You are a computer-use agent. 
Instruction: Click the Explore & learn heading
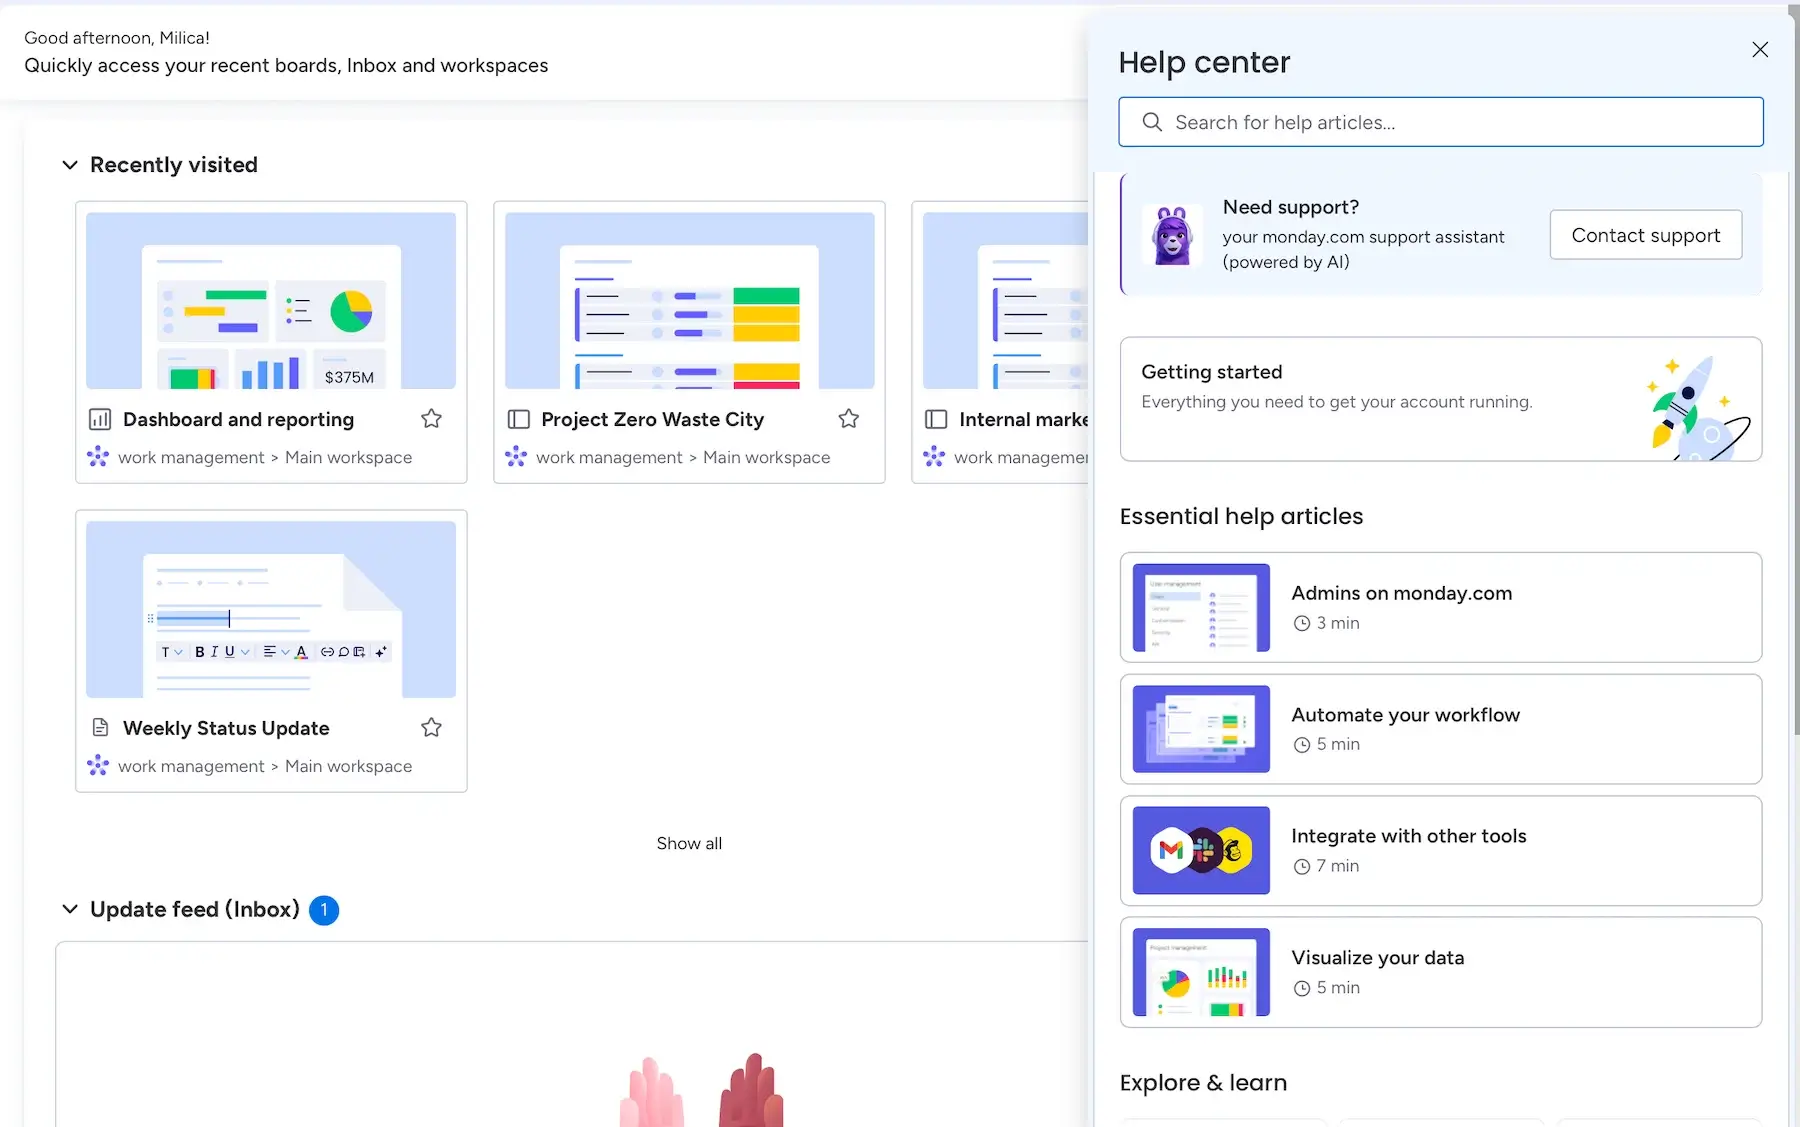pyautogui.click(x=1203, y=1083)
